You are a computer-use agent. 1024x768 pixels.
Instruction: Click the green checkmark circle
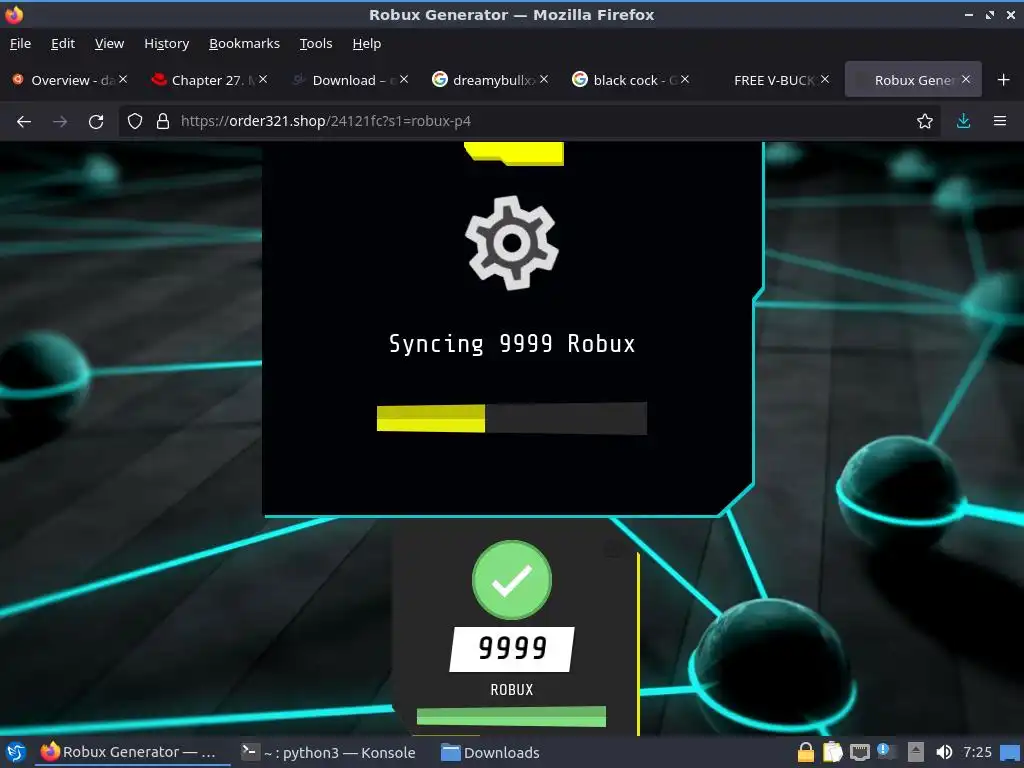coord(511,580)
